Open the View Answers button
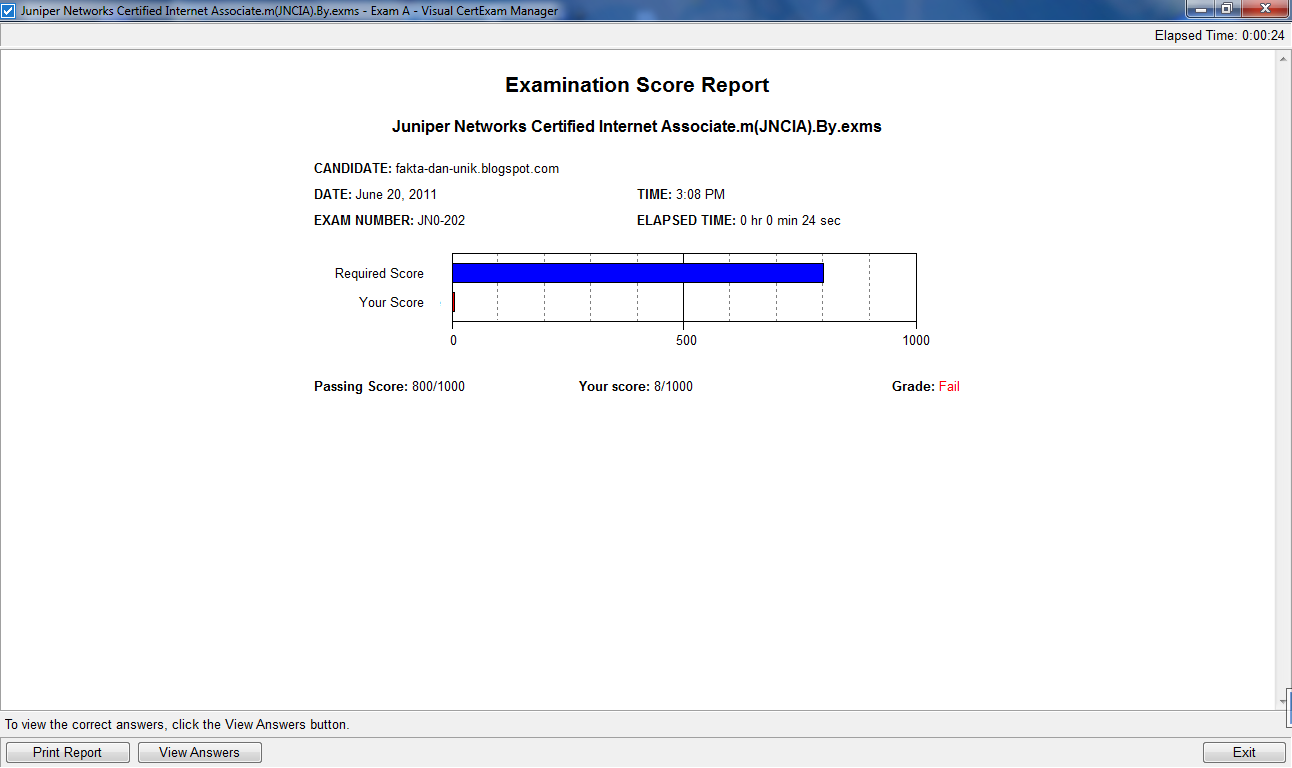This screenshot has height=768, width=1292. 199,753
